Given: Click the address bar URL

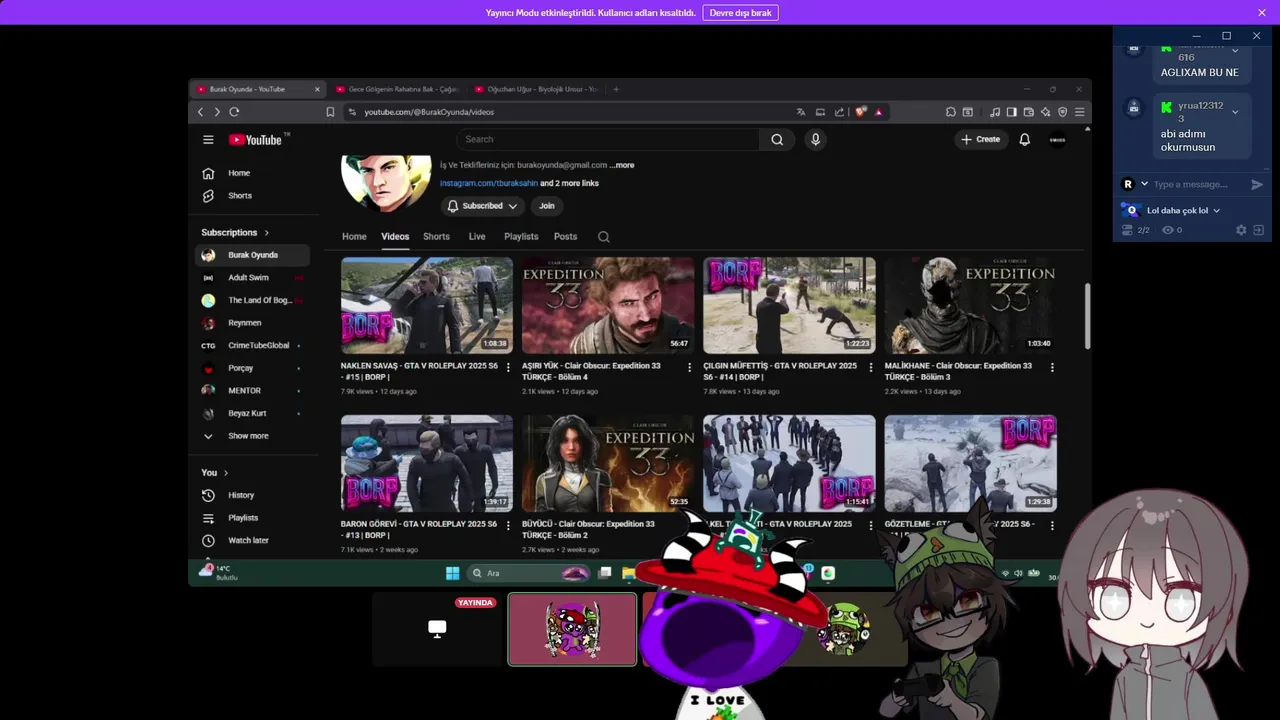Looking at the screenshot, I should (x=429, y=112).
